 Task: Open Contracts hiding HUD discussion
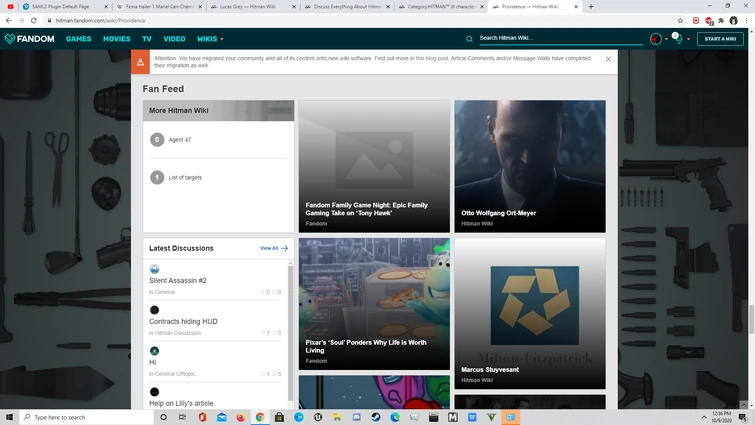pyautogui.click(x=183, y=322)
